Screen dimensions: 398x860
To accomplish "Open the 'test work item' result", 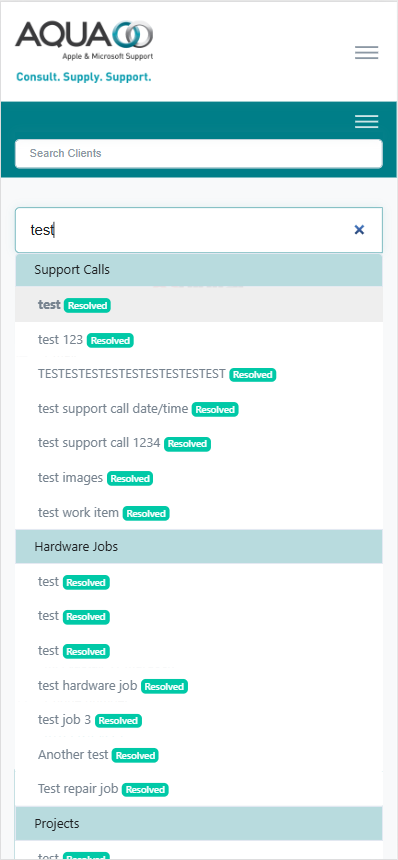I will (198, 513).
